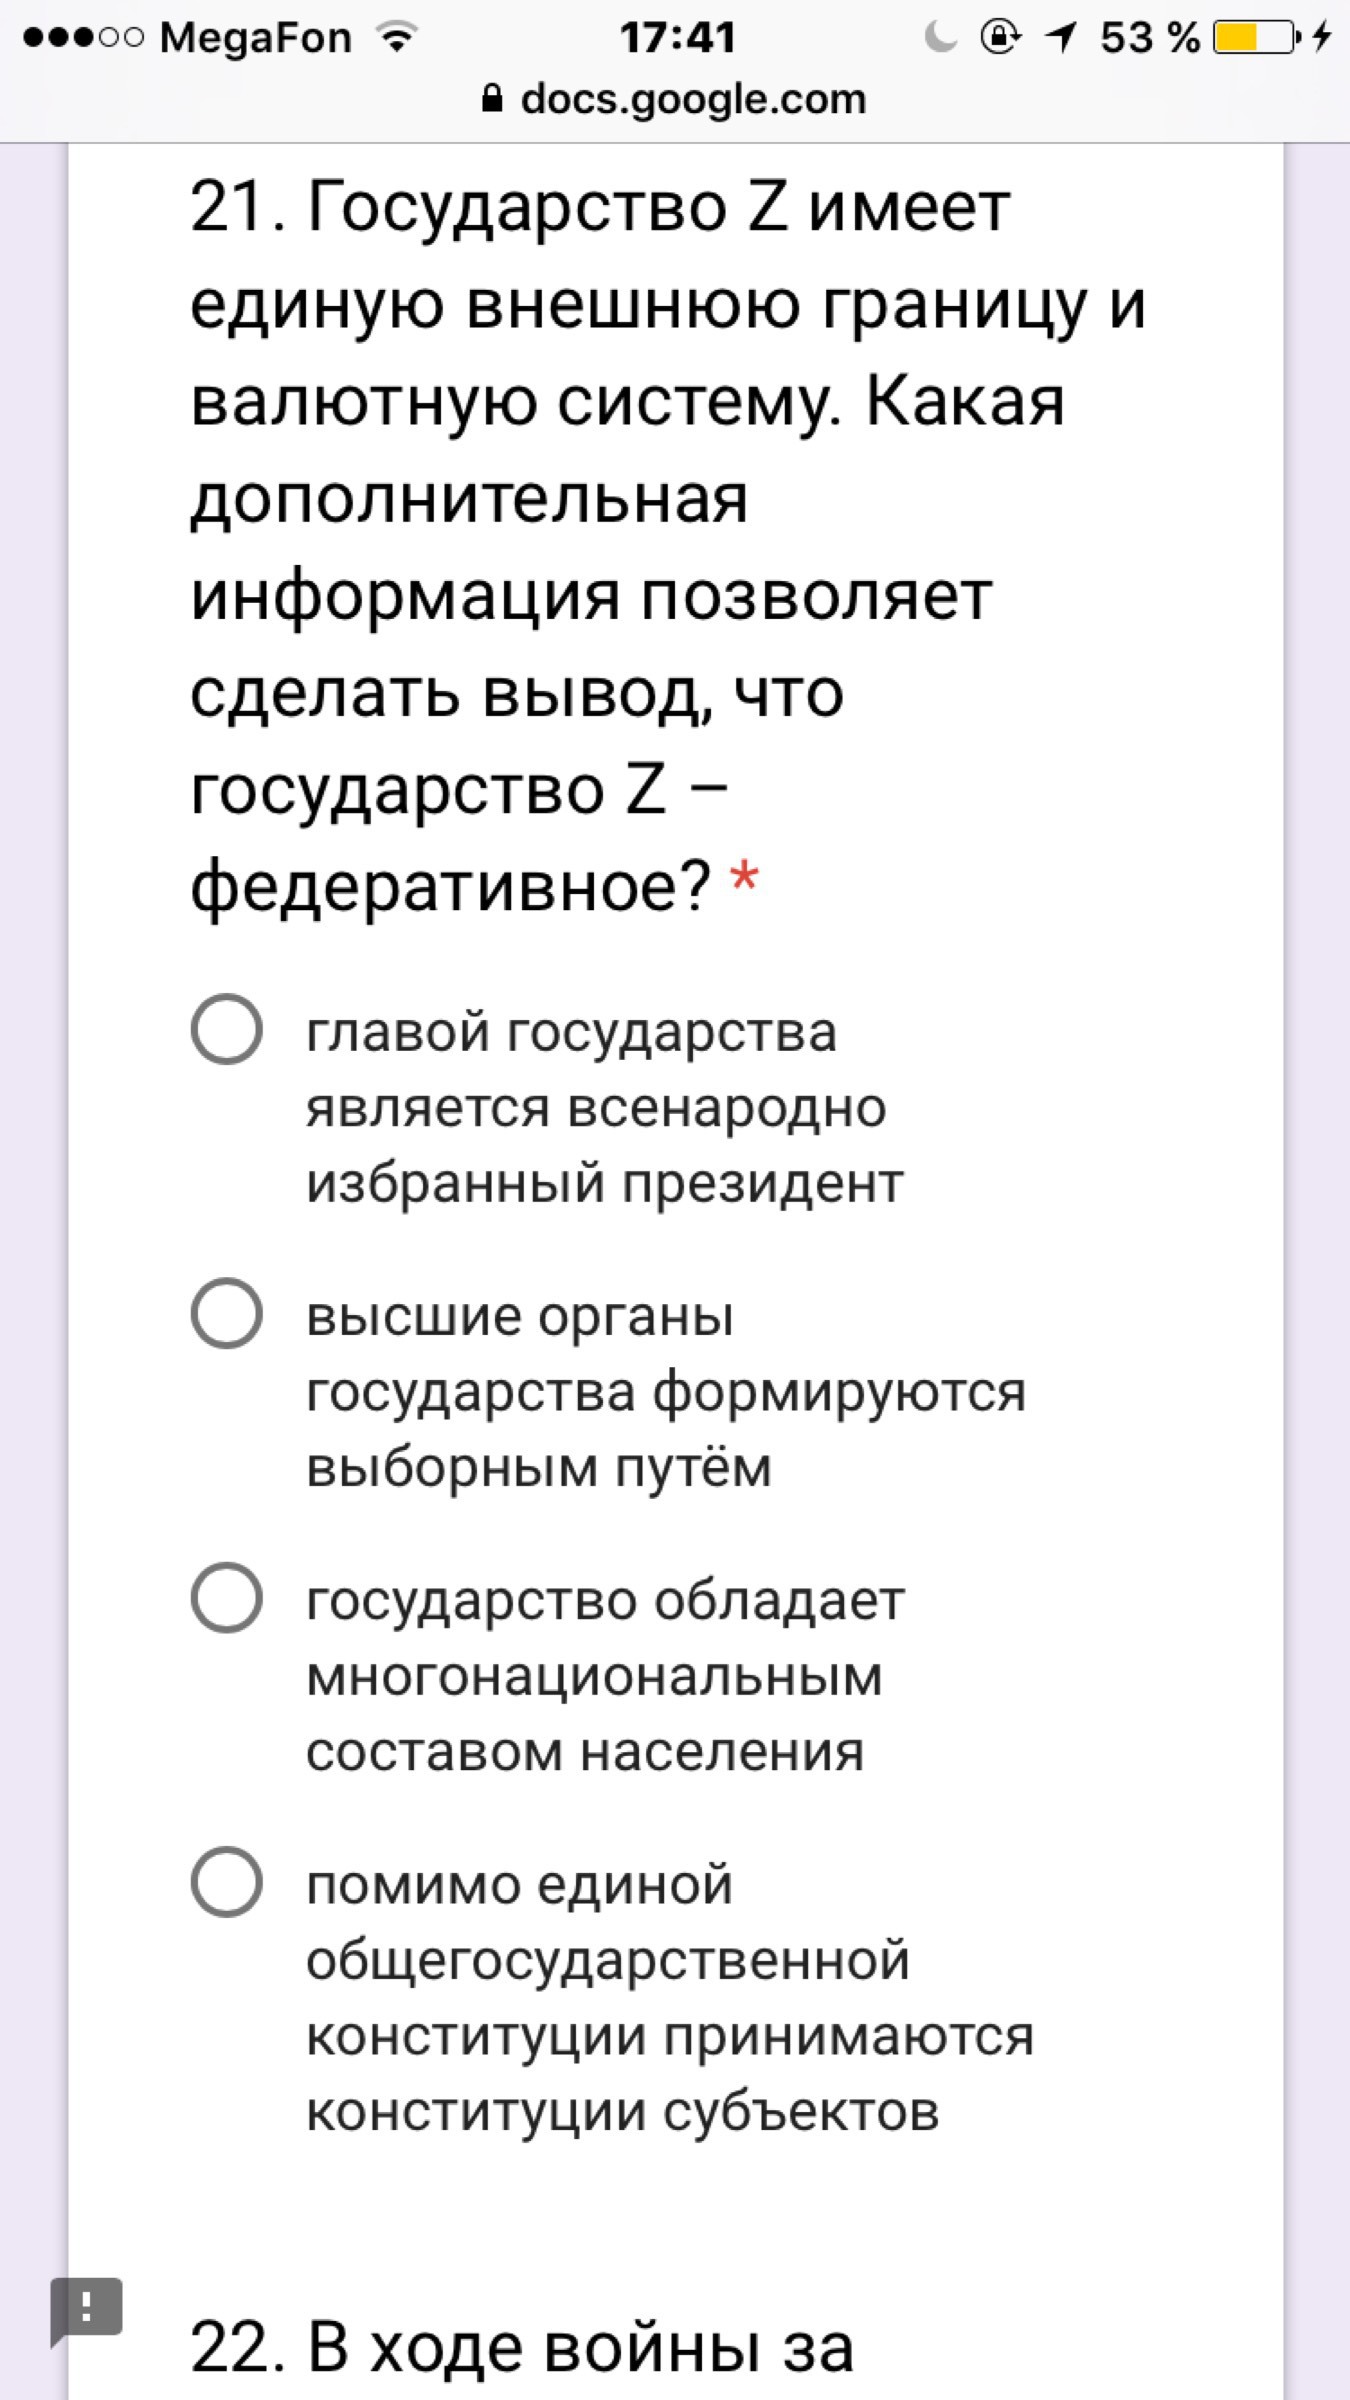Tap the location services arrow icon
Image resolution: width=1350 pixels, height=2400 pixels.
(1060, 38)
